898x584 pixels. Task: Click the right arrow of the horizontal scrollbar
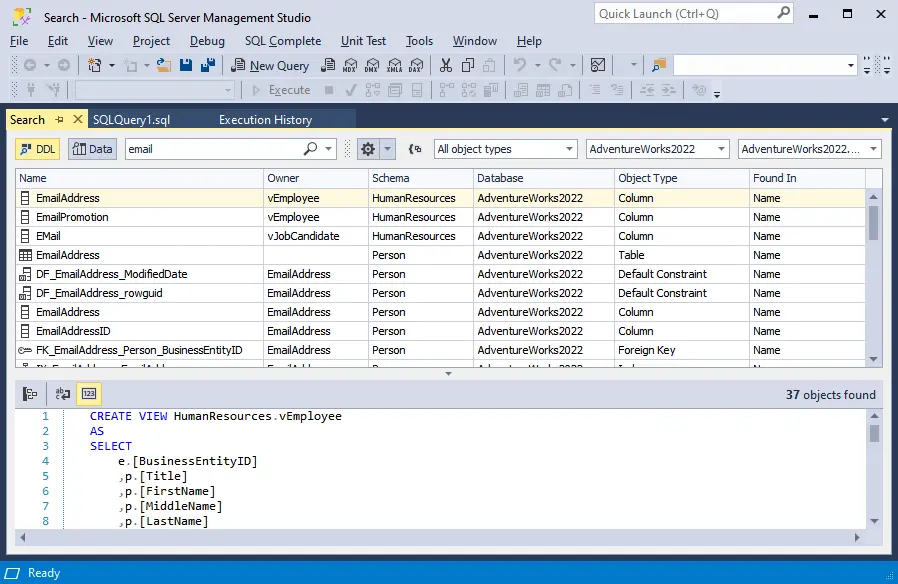click(857, 538)
